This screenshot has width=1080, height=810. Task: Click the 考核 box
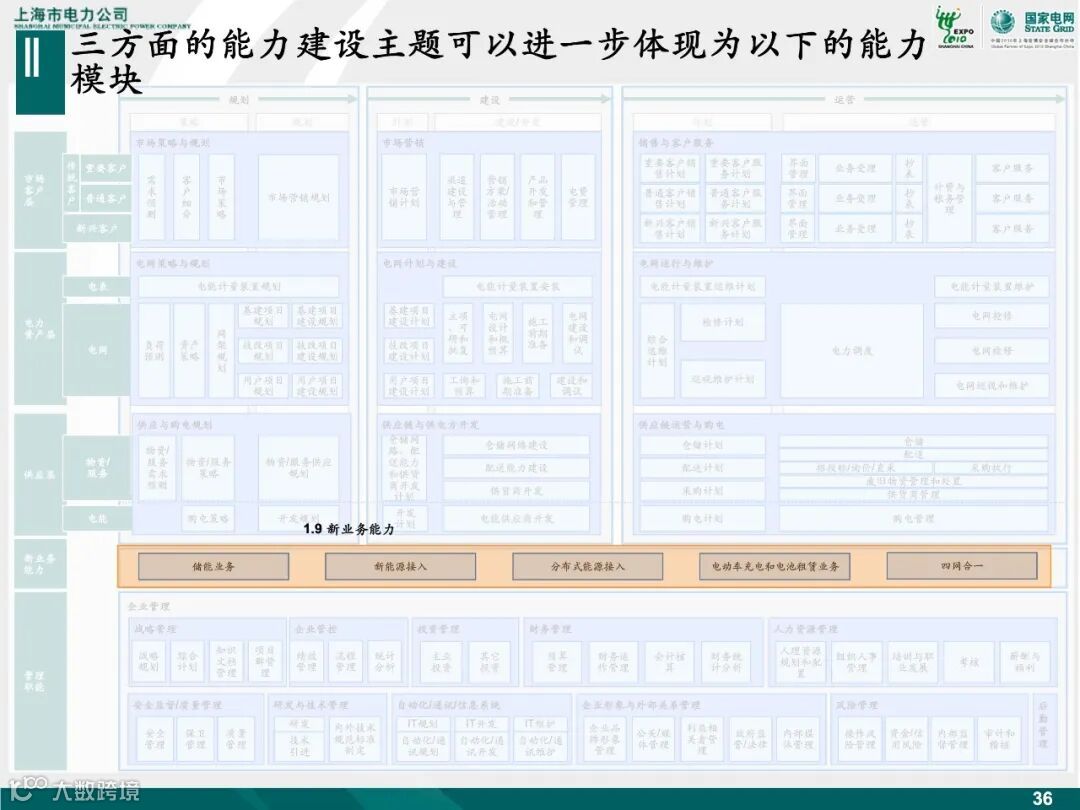pos(969,661)
